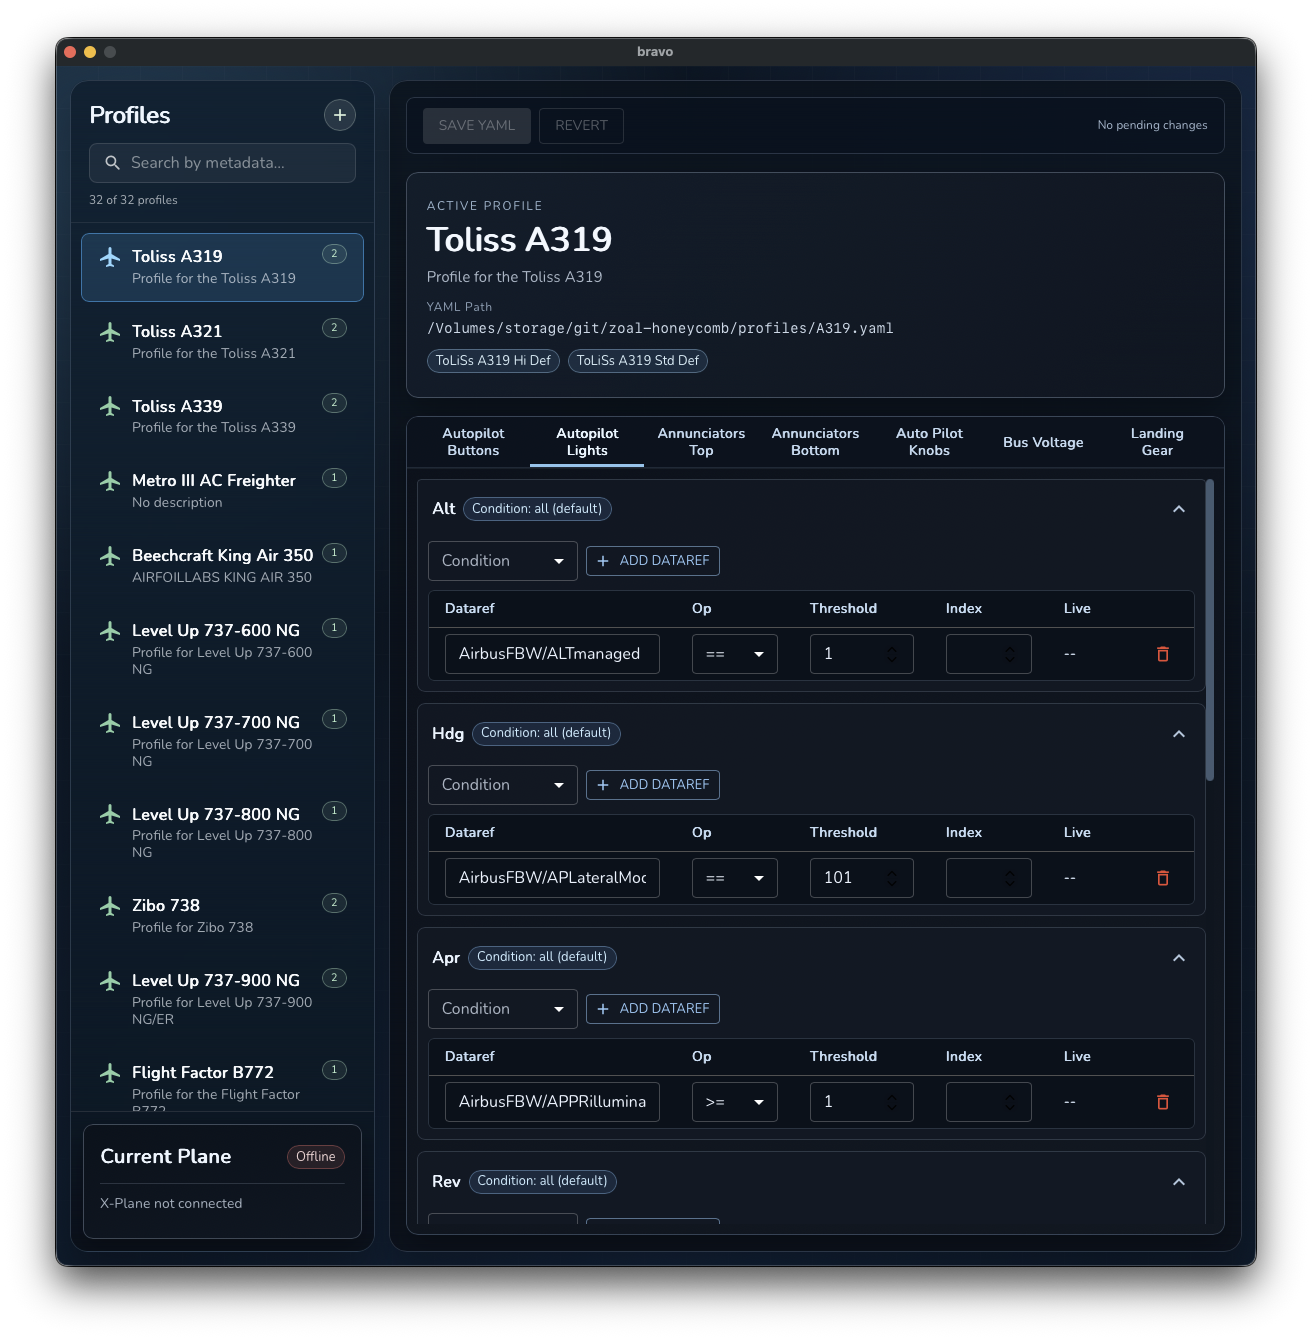This screenshot has width=1312, height=1340.
Task: Click the airplane icon beside Metro III AC Freighter
Action: tap(110, 482)
